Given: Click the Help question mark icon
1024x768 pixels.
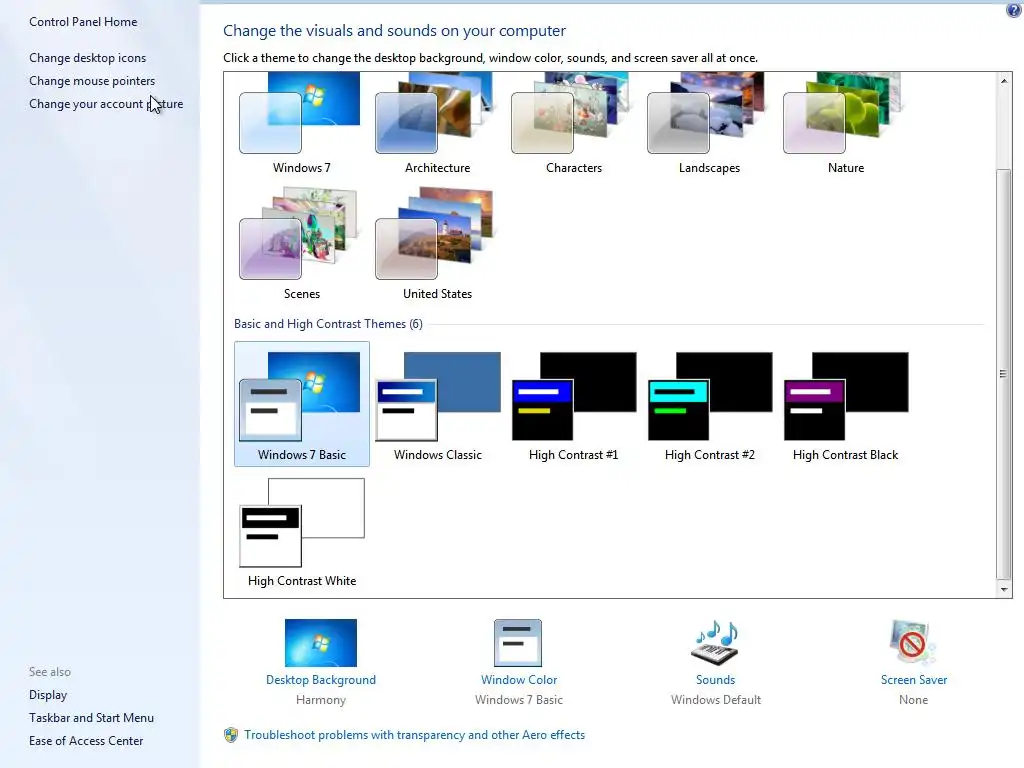Looking at the screenshot, I should tap(1014, 10).
